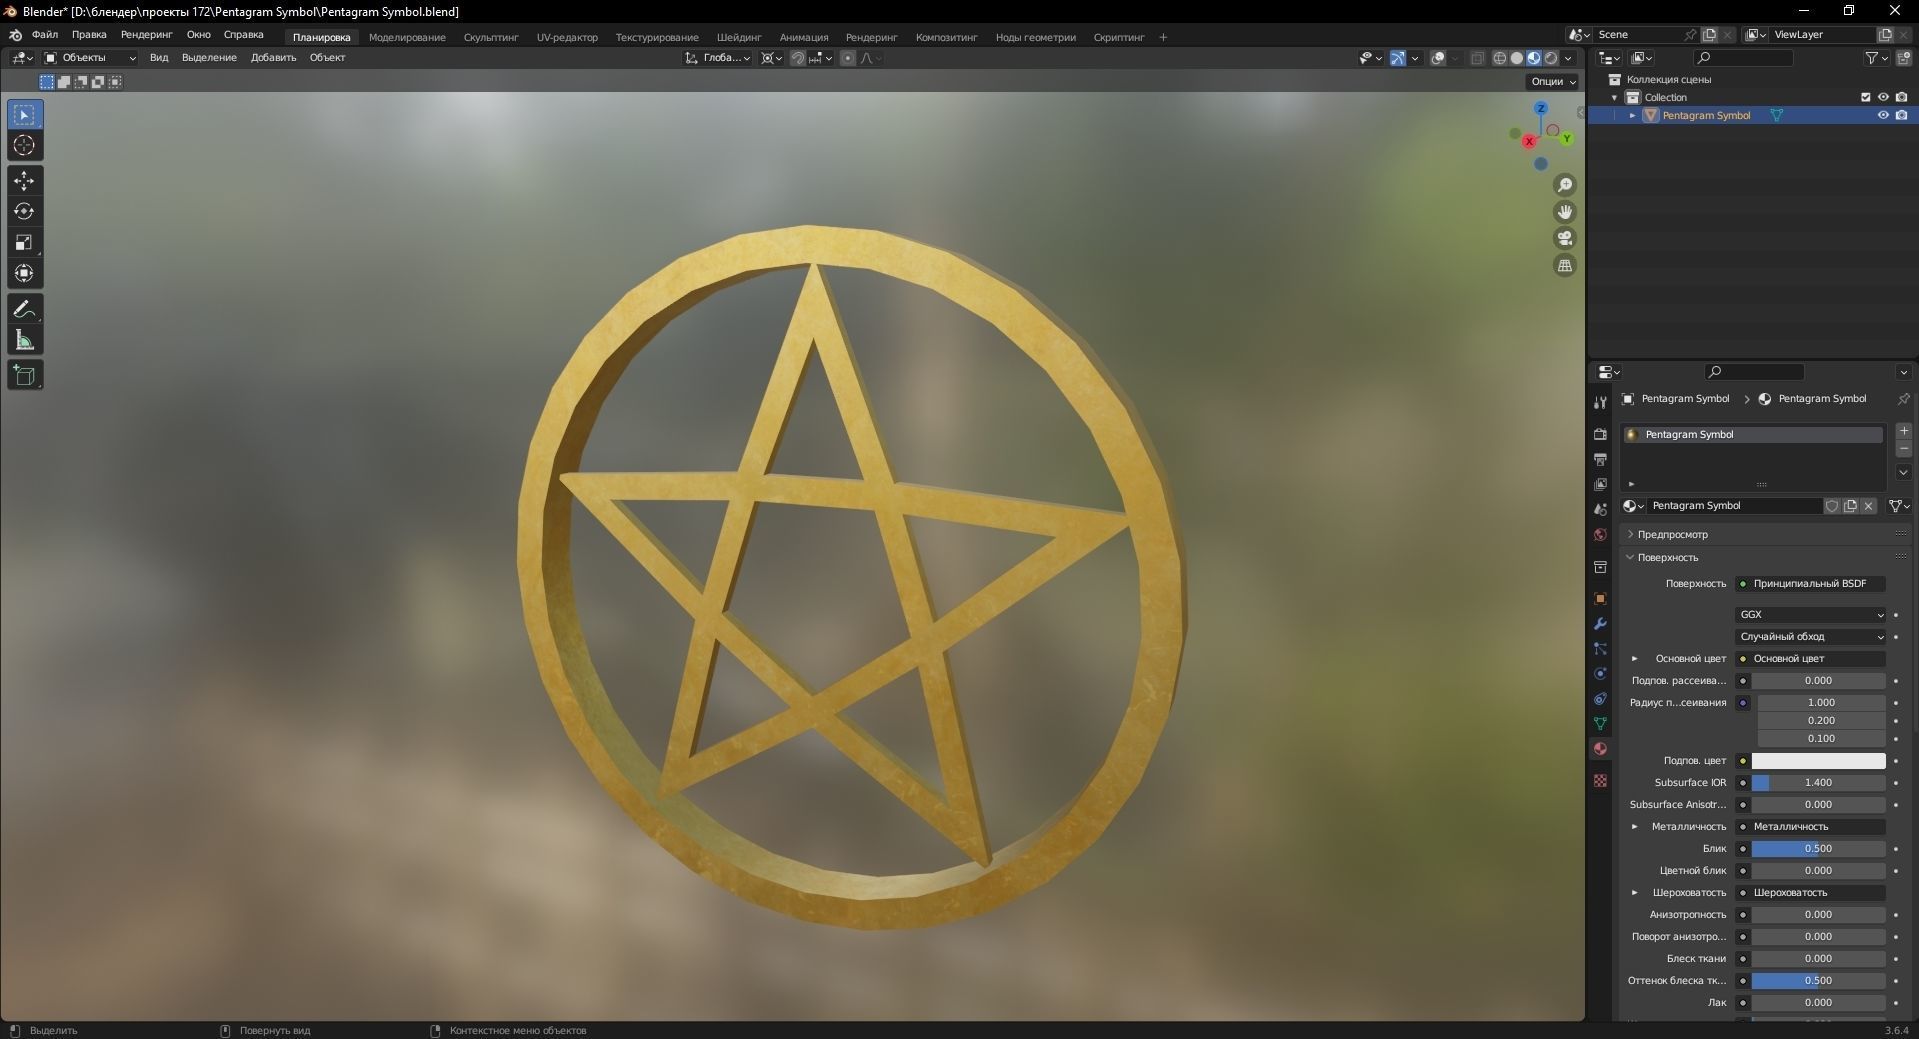Viewport: 1919px width, 1039px height.
Task: Open the World properties tab
Action: (x=1600, y=534)
